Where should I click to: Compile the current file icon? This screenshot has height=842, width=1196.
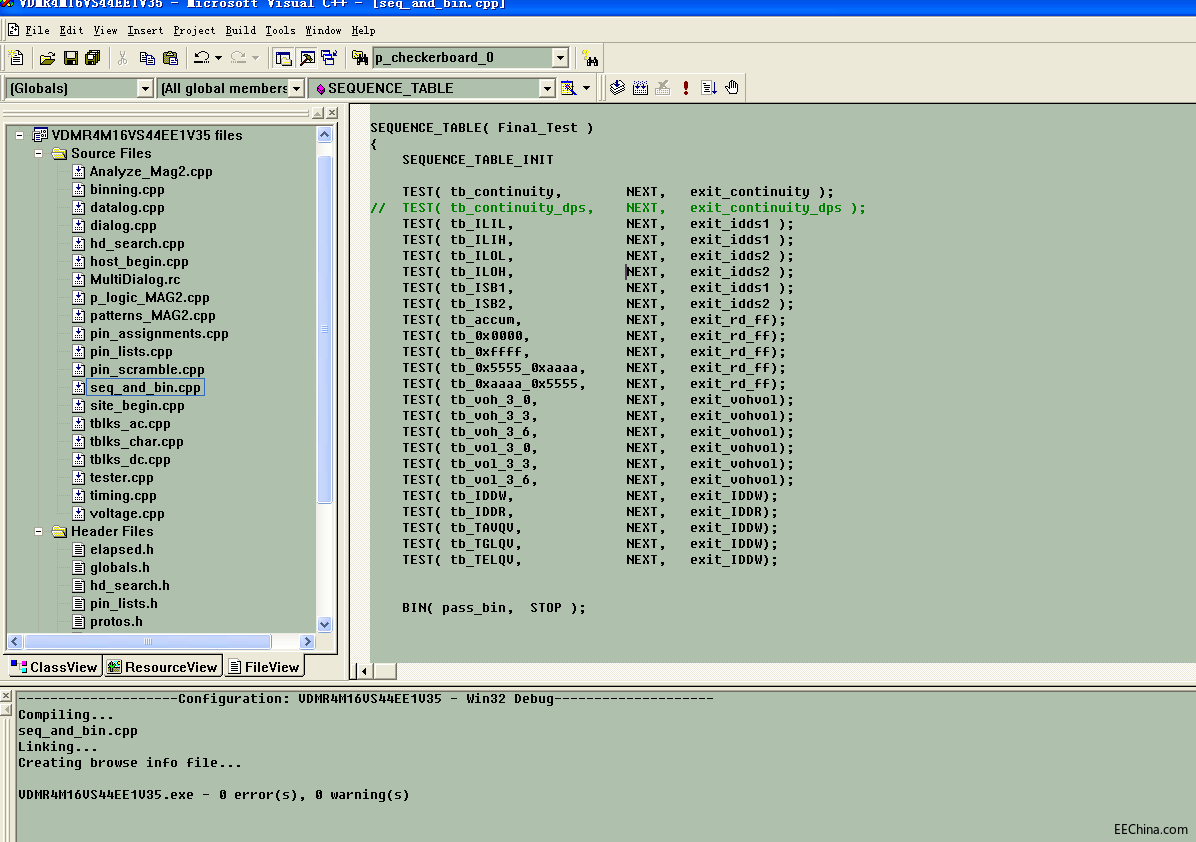pos(617,88)
